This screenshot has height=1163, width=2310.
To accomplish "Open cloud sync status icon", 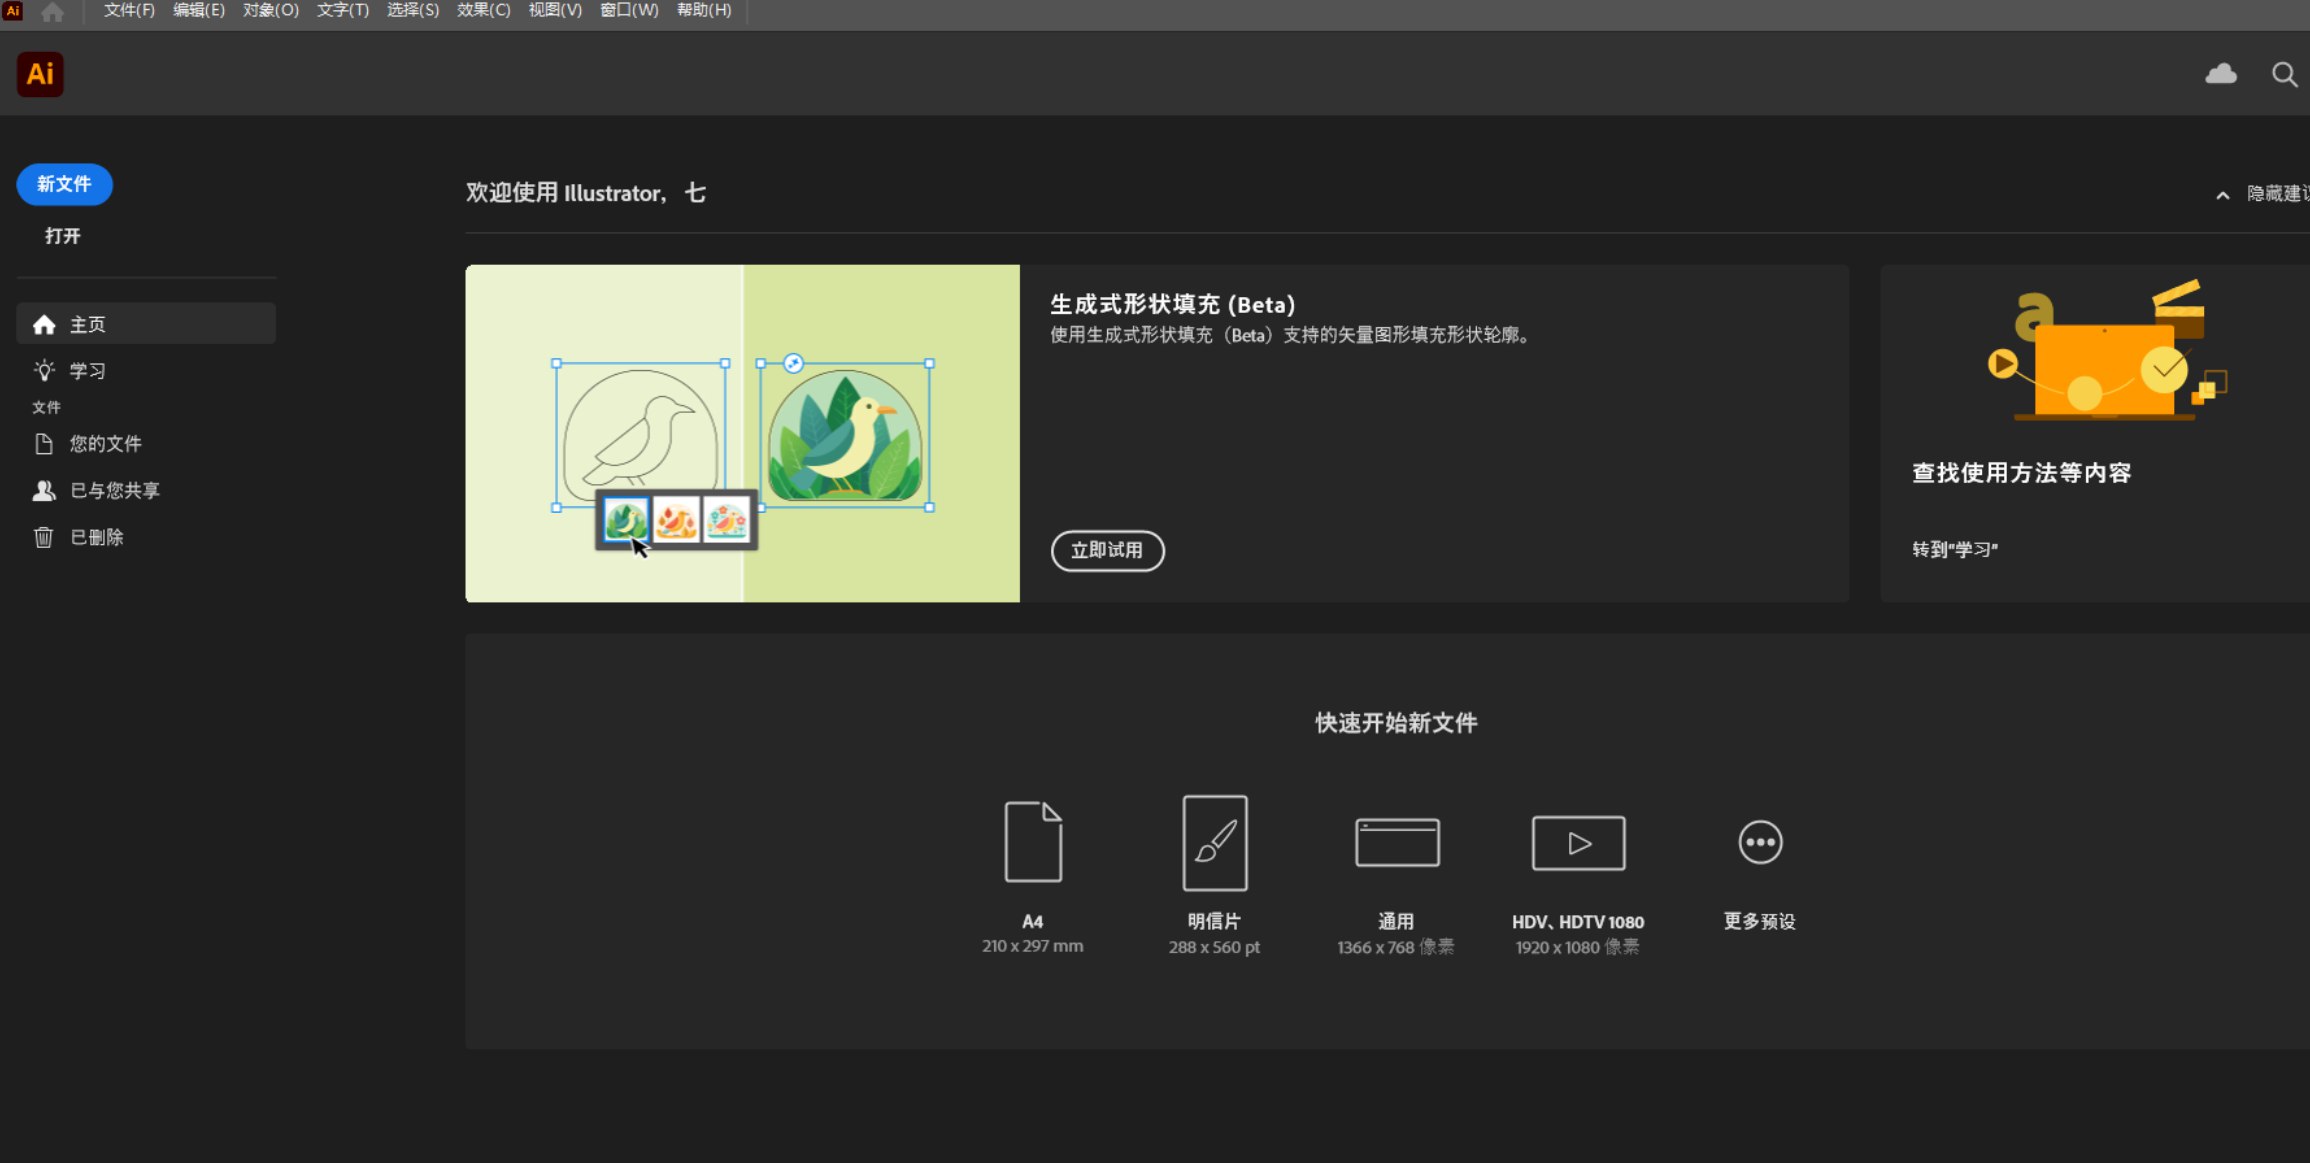I will pyautogui.click(x=2221, y=74).
